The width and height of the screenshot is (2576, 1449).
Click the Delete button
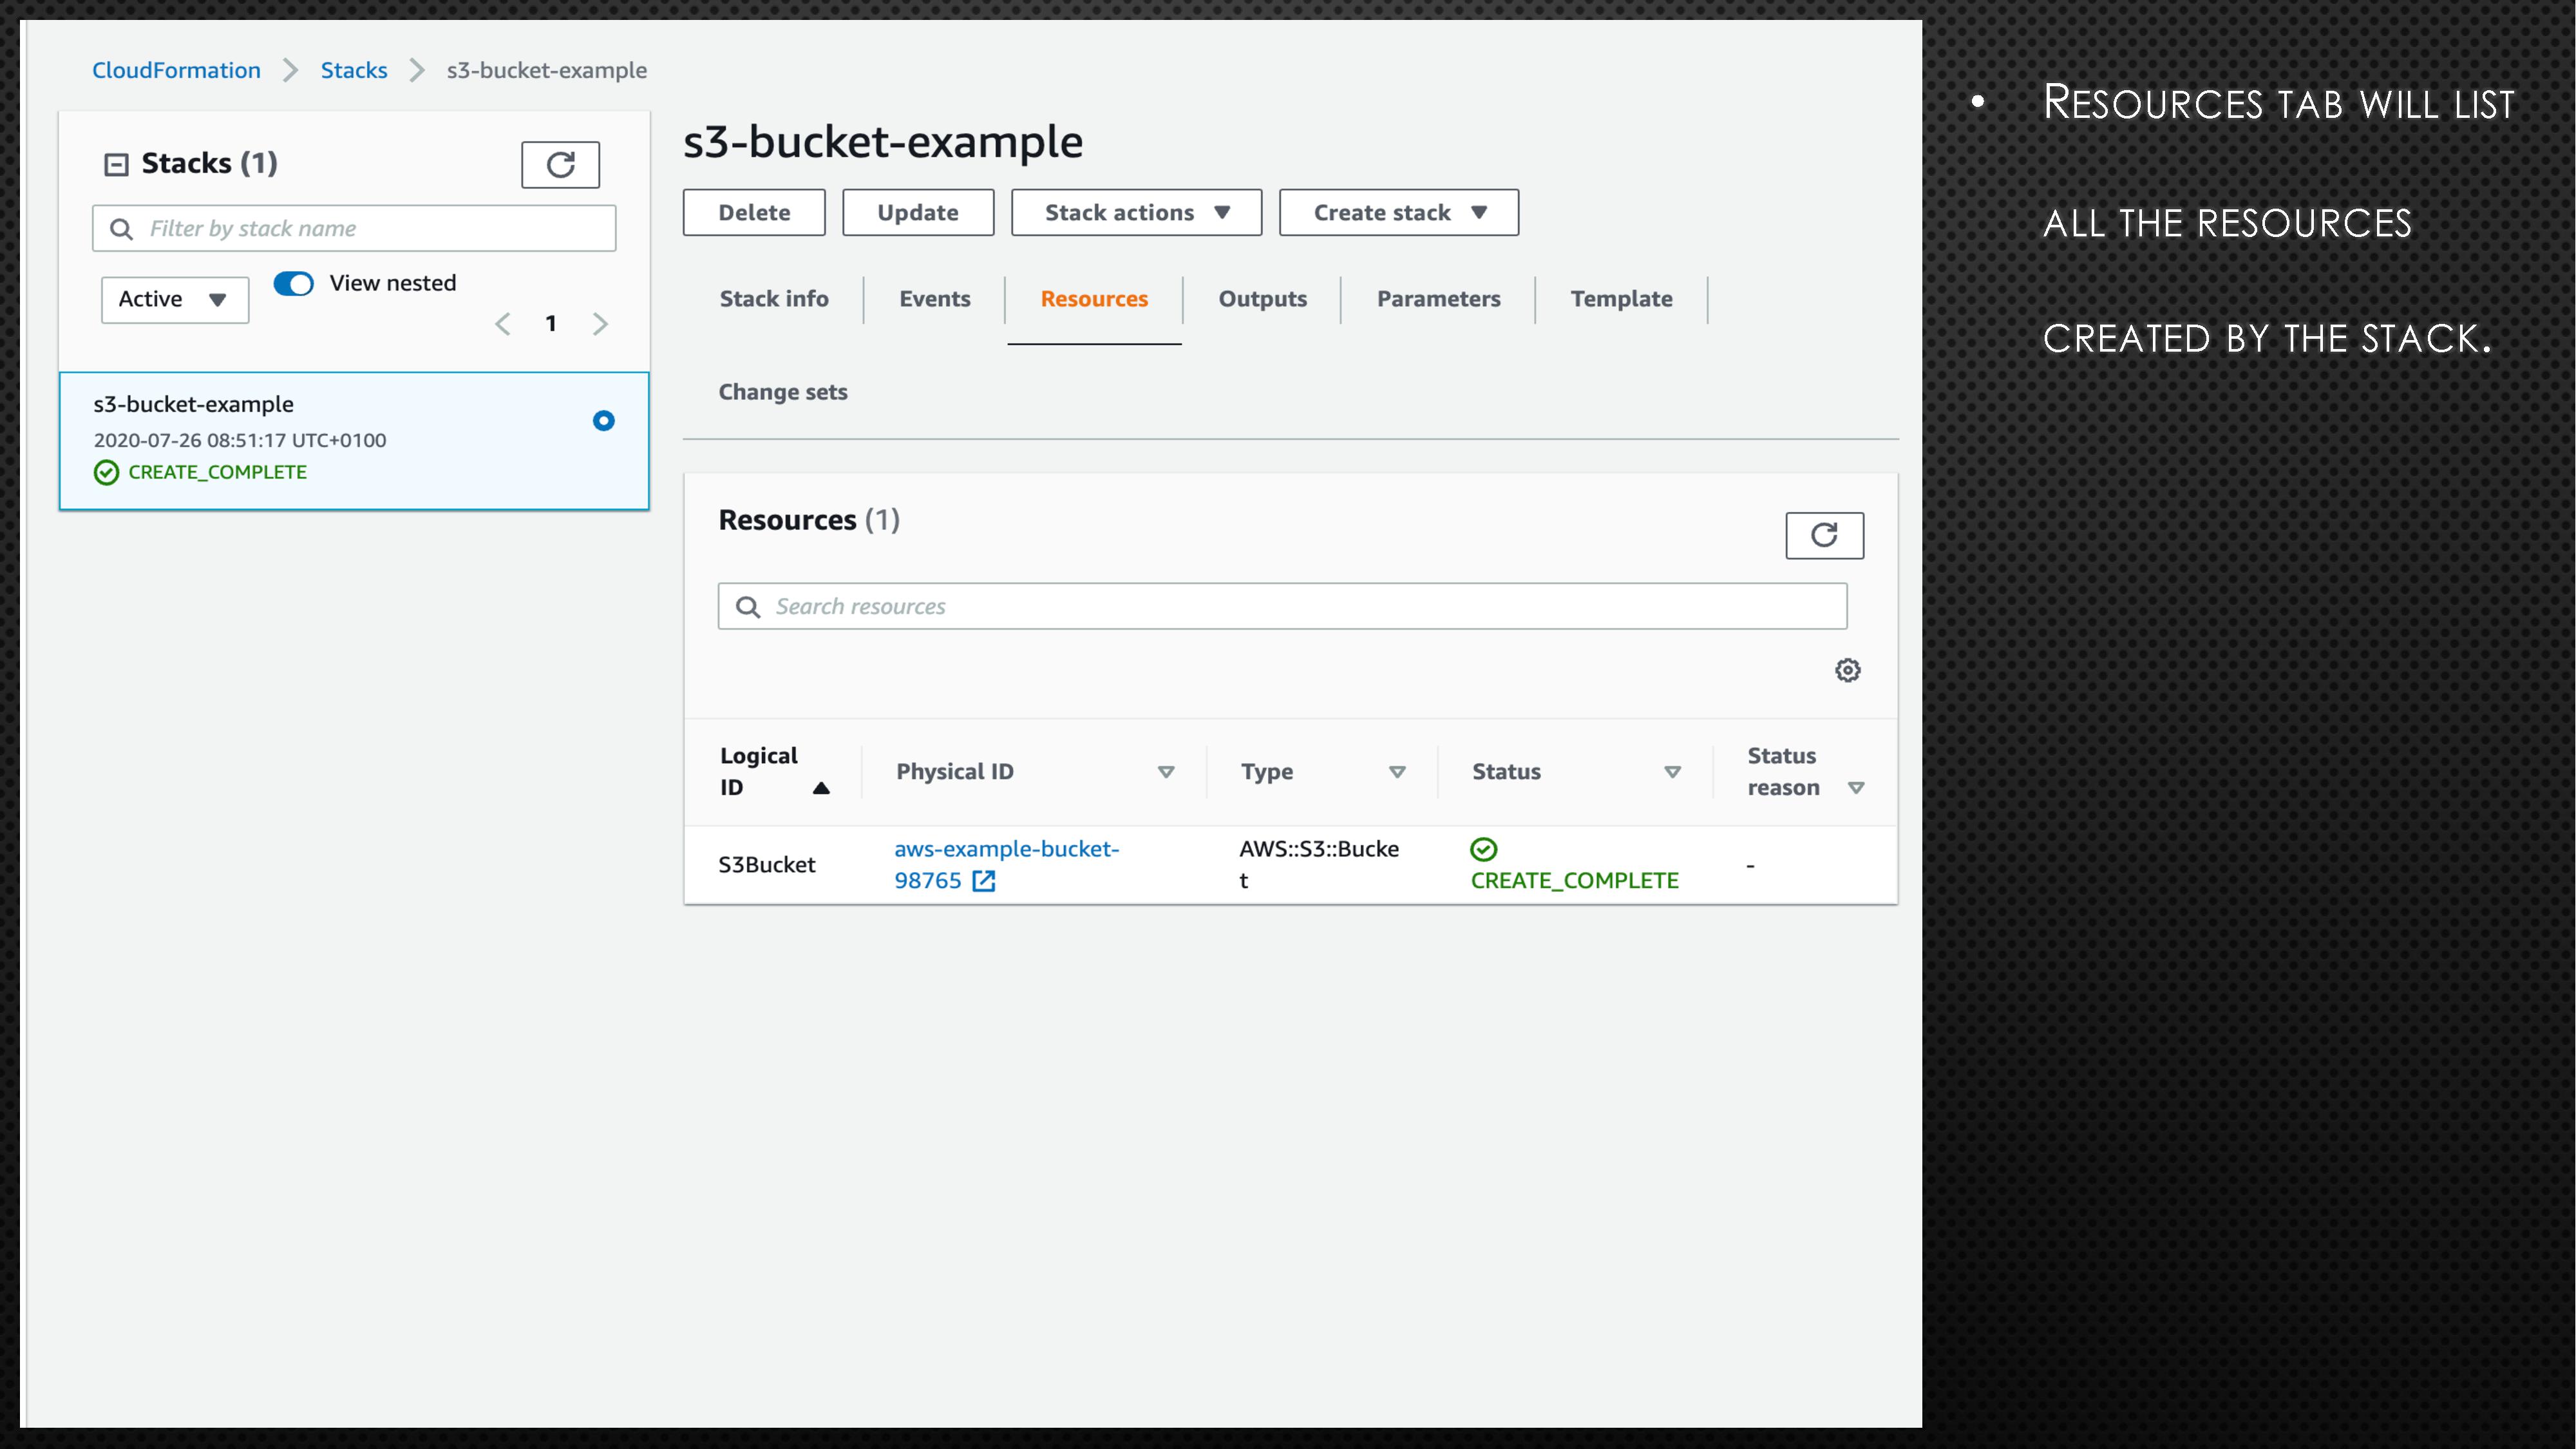(754, 212)
